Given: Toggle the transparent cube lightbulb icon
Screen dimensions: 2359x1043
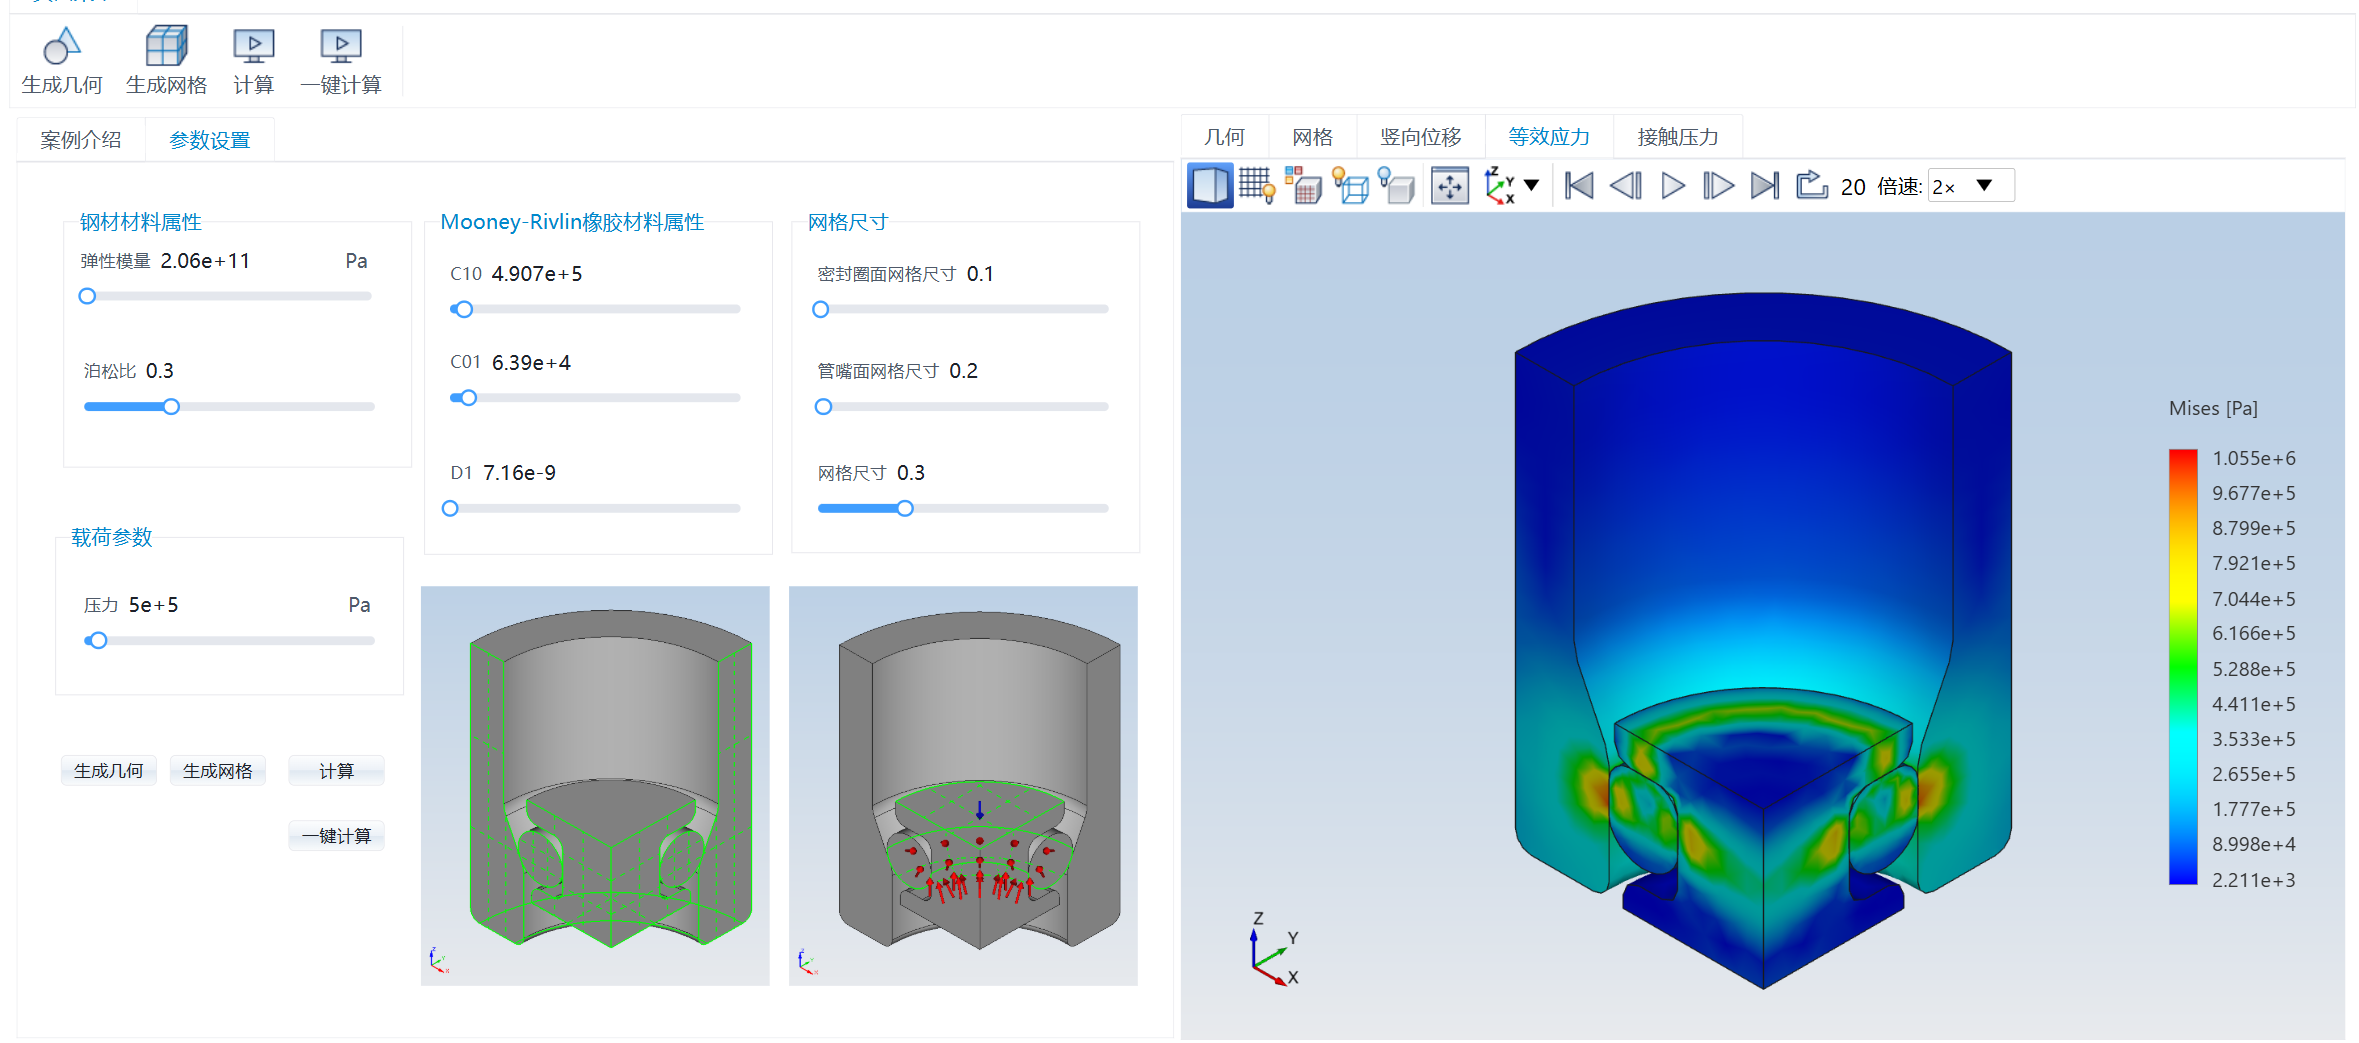Looking at the screenshot, I should 1397,186.
